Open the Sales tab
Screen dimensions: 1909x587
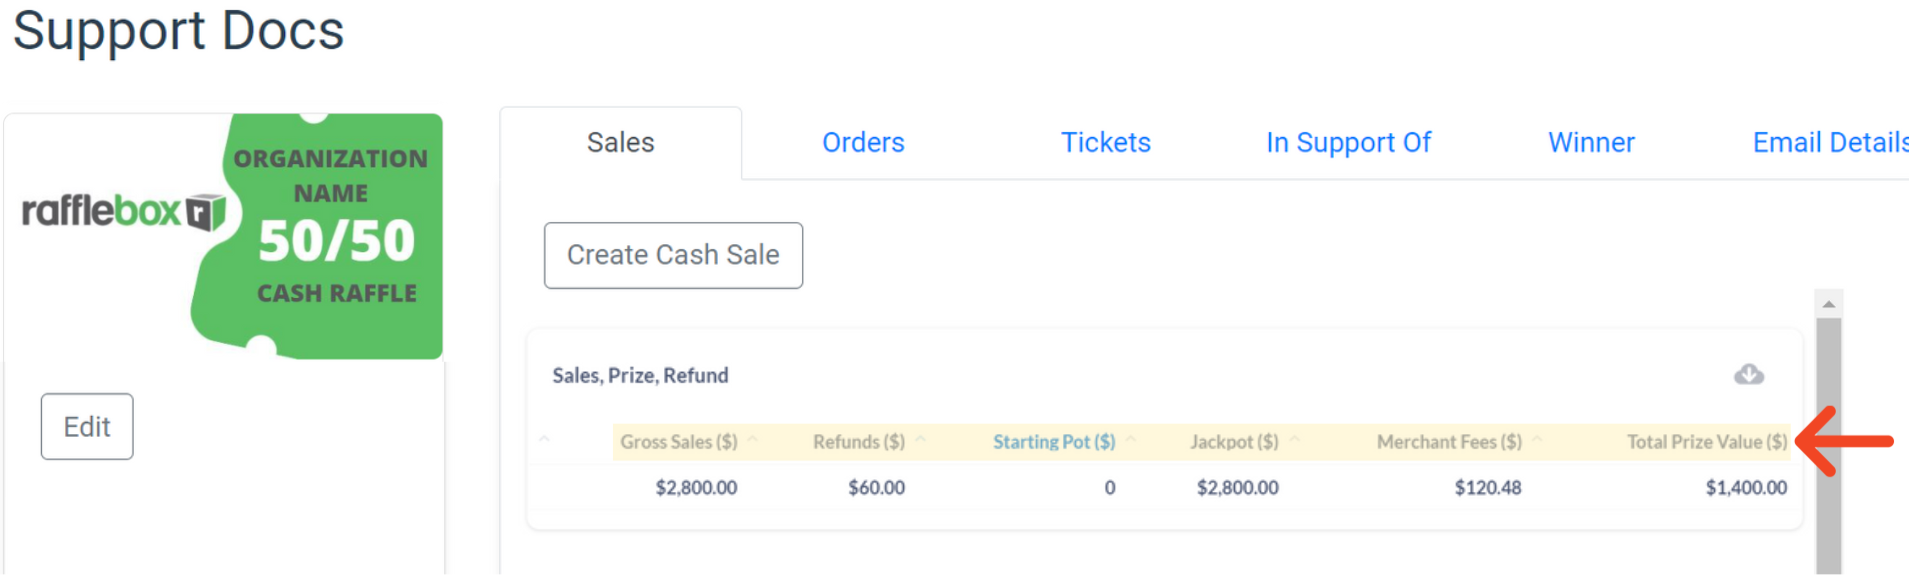point(621,143)
